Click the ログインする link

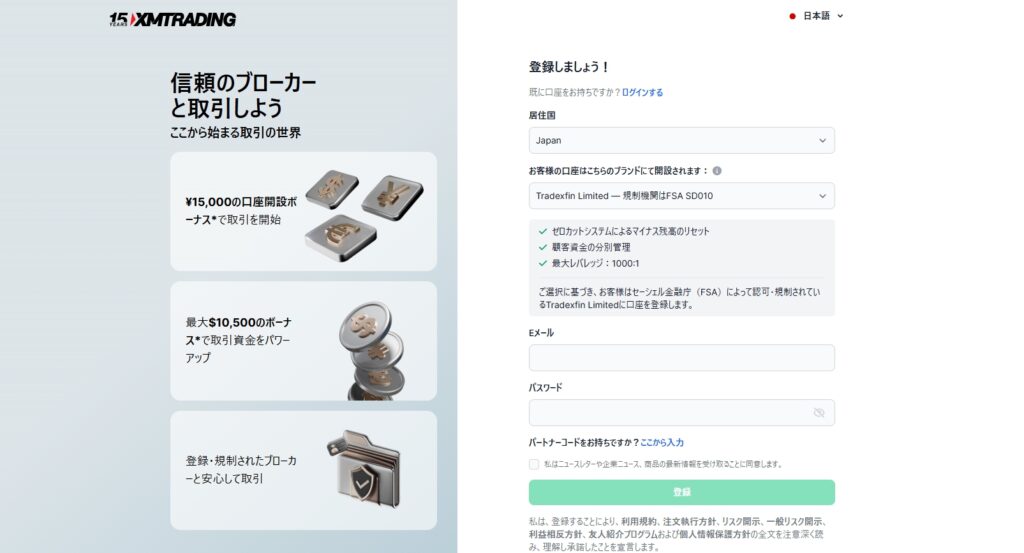pyautogui.click(x=642, y=93)
